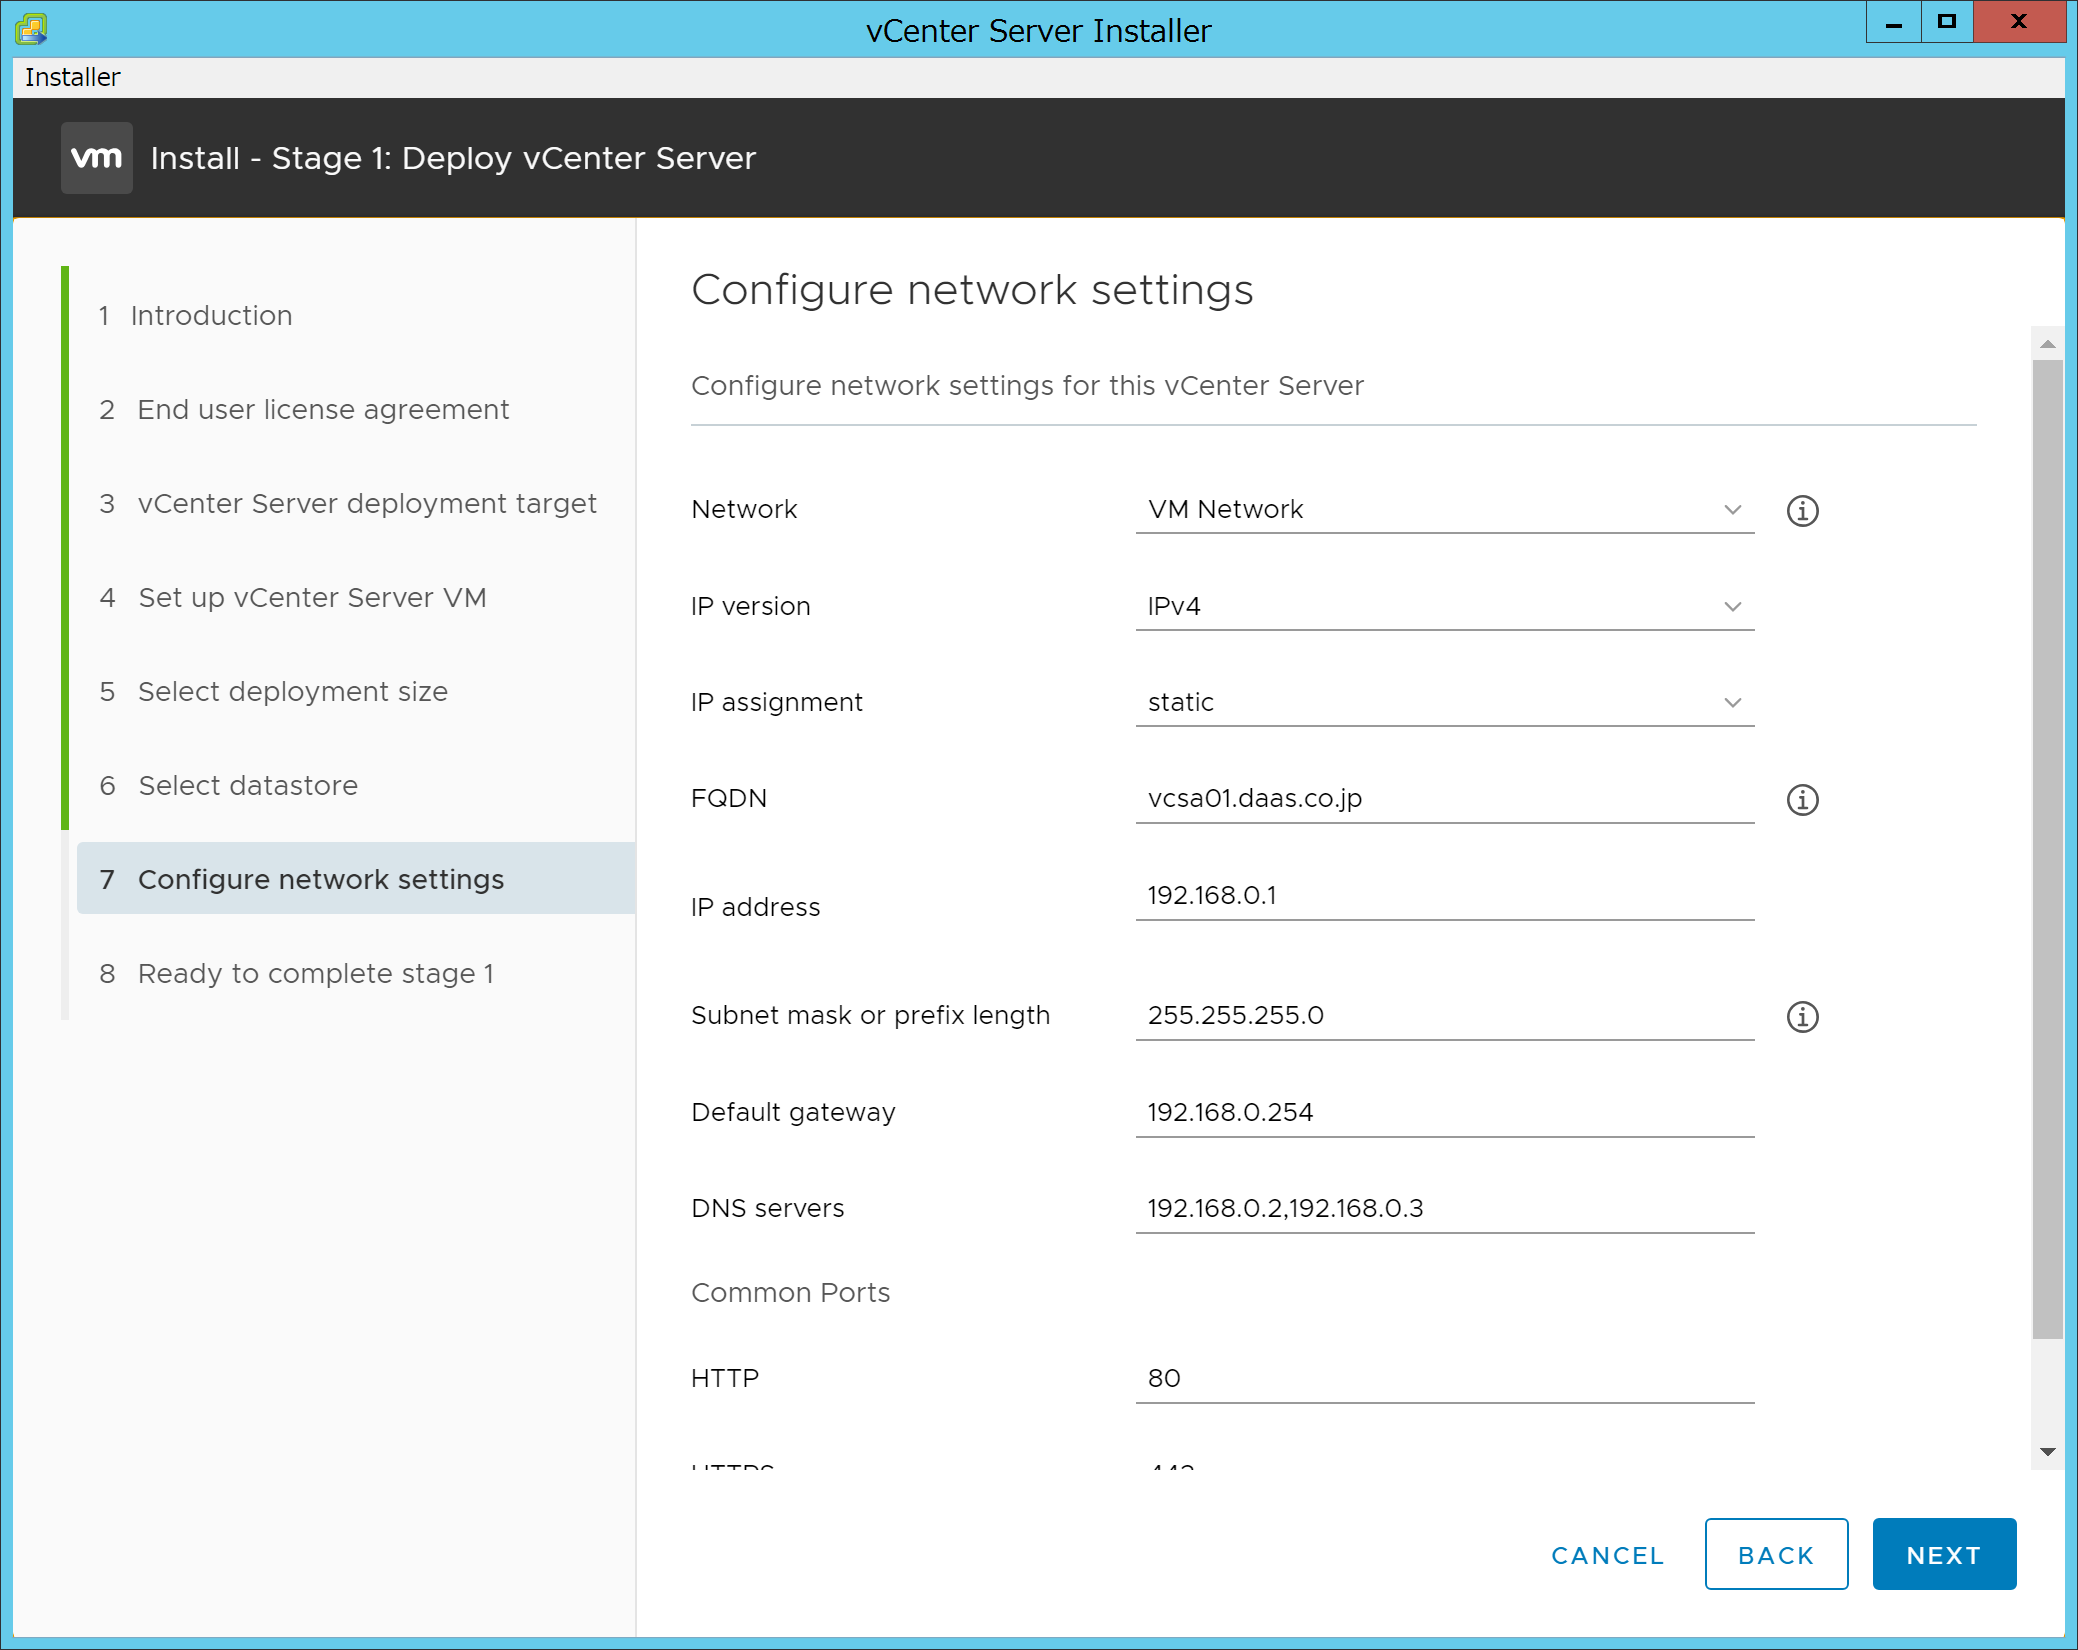
Task: Click the DNS servers input field
Action: [1444, 1209]
